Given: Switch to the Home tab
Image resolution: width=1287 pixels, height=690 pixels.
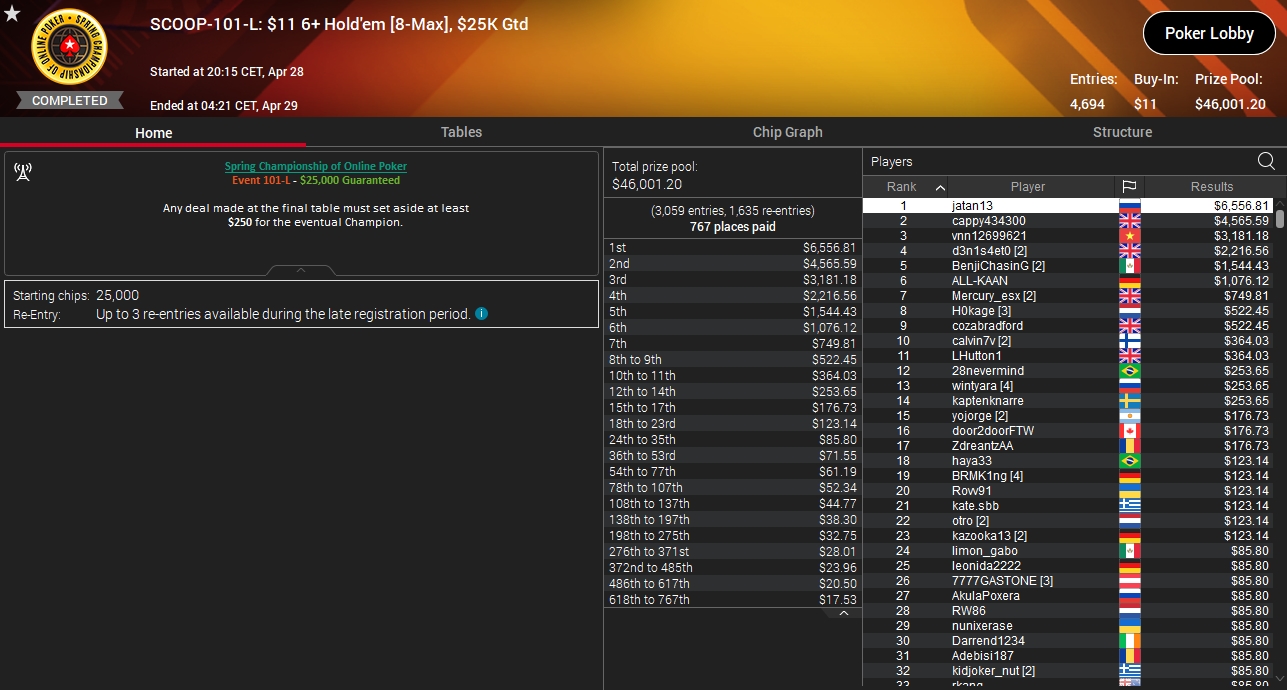Looking at the screenshot, I should click(154, 132).
